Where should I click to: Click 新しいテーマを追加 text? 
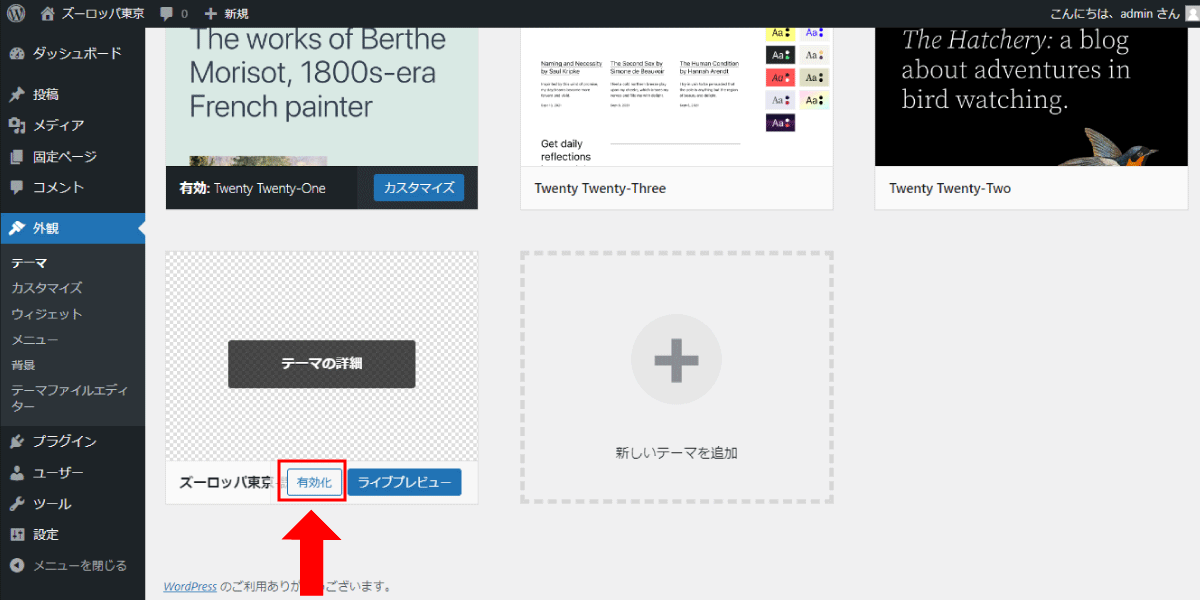(x=676, y=453)
